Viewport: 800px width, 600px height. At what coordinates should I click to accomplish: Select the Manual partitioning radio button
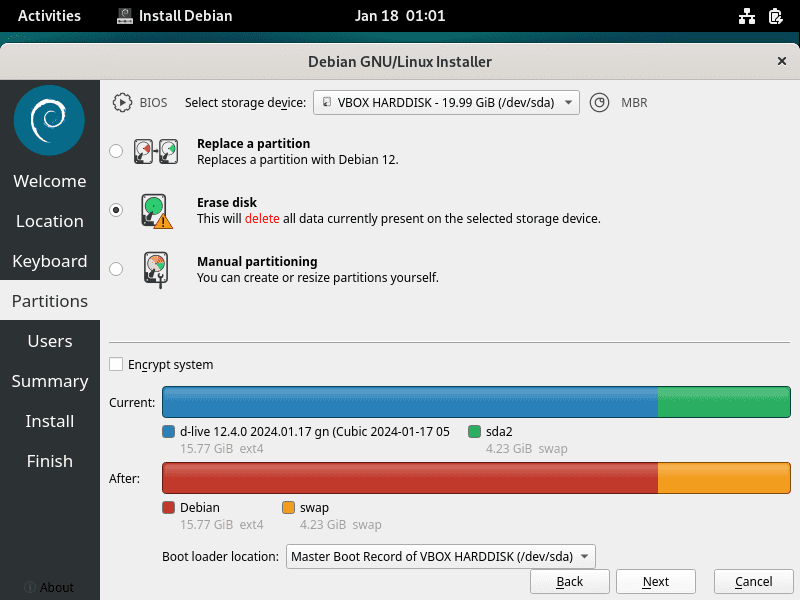click(116, 269)
